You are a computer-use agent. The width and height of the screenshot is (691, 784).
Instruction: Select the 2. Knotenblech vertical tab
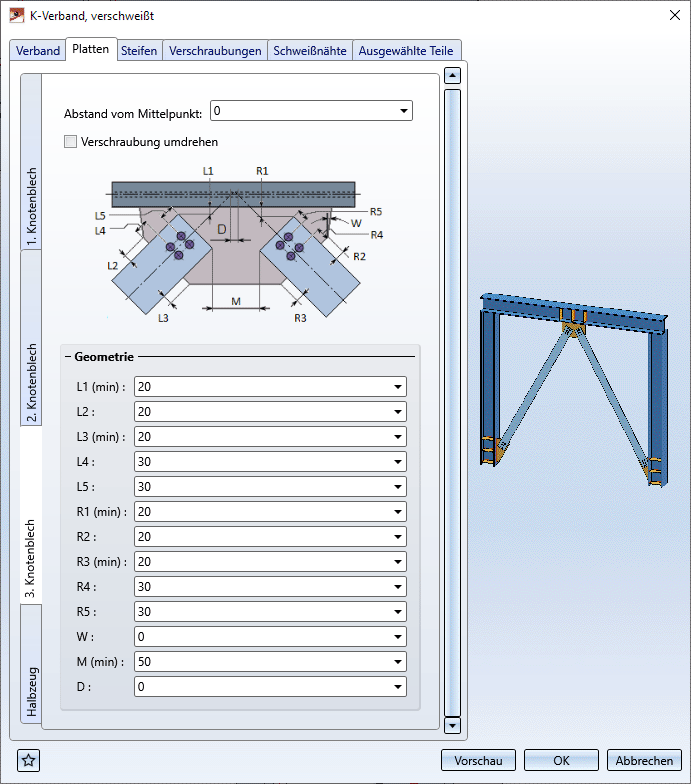pos(31,338)
